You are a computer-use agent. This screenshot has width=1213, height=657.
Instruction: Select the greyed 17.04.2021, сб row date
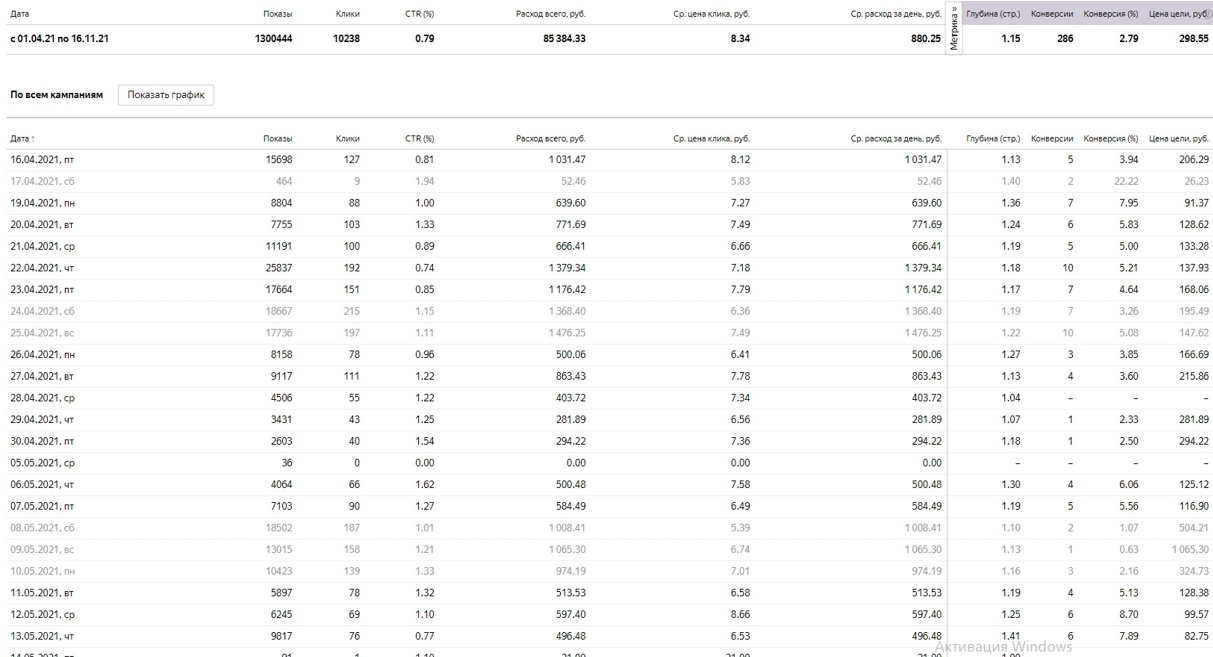coord(42,182)
